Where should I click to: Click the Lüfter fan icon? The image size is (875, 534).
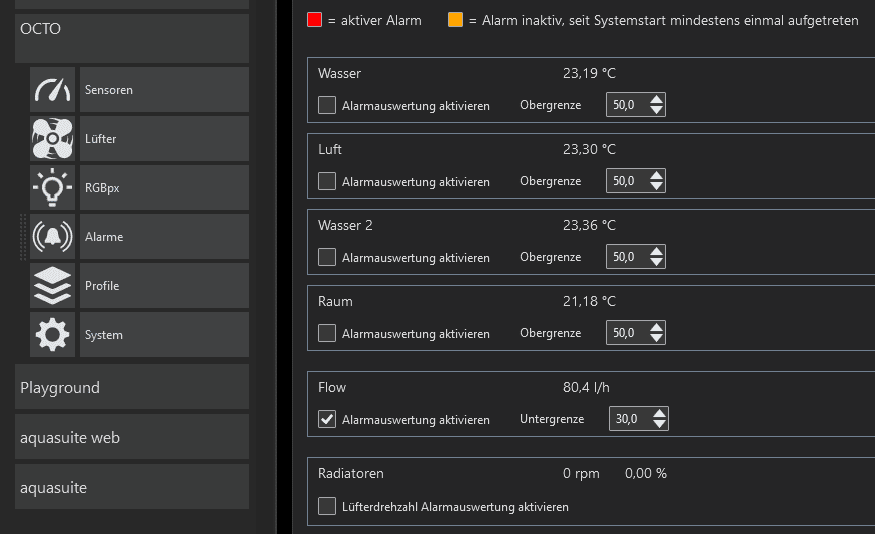pos(53,138)
